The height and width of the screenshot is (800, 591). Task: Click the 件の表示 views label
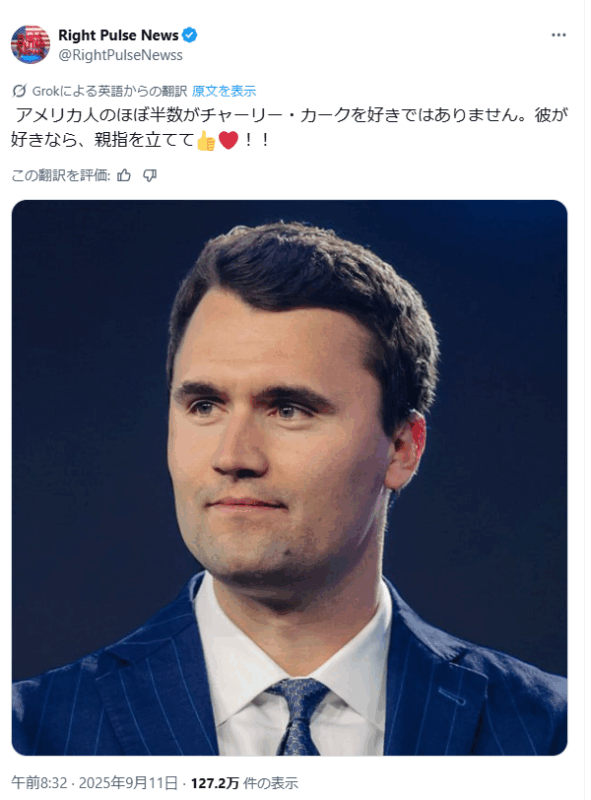270,783
